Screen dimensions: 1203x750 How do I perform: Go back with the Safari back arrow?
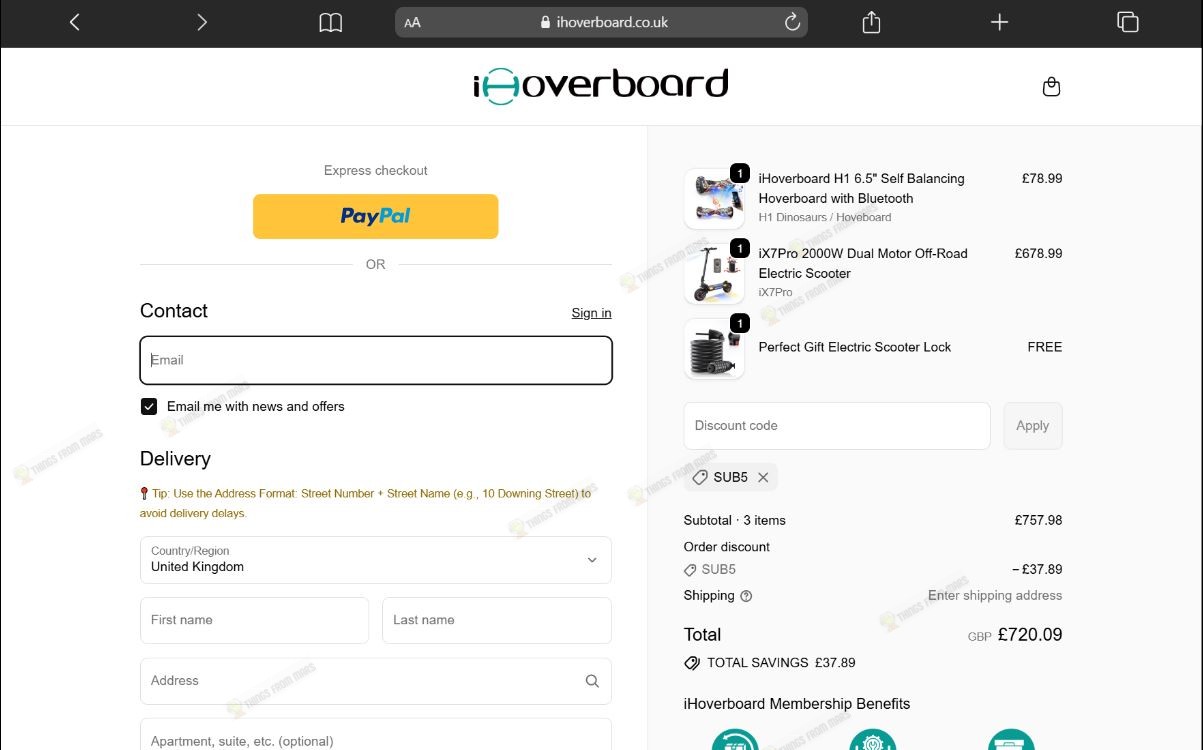pyautogui.click(x=74, y=22)
